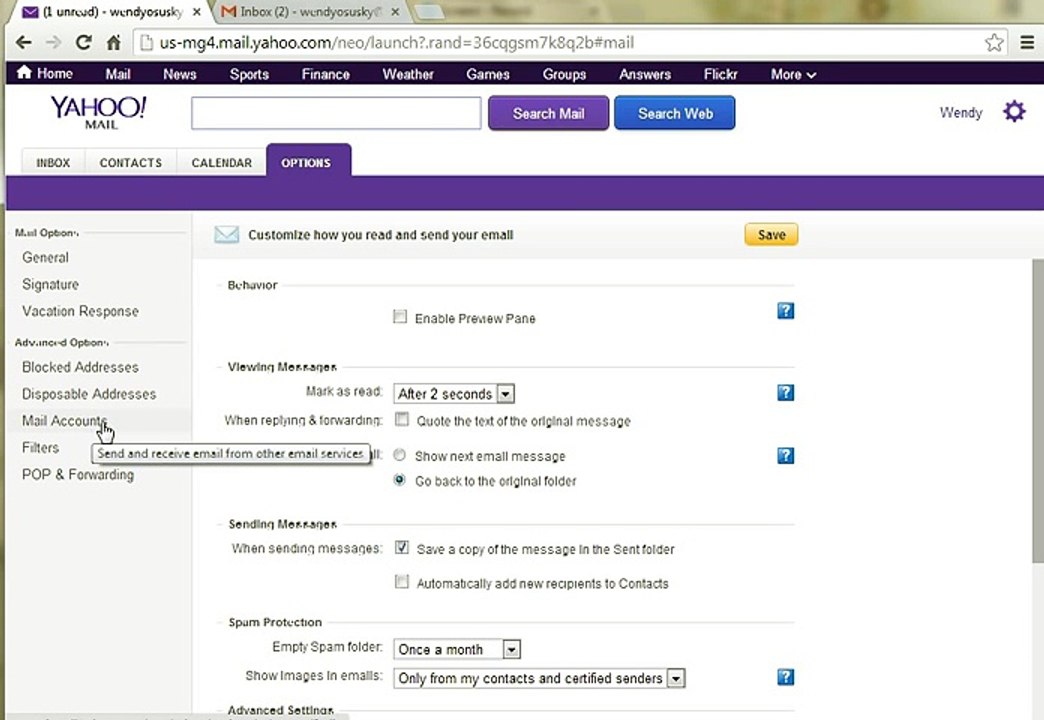Open Answers in the Yahoo navigation bar
Viewport: 1044px width, 720px height.
[645, 74]
